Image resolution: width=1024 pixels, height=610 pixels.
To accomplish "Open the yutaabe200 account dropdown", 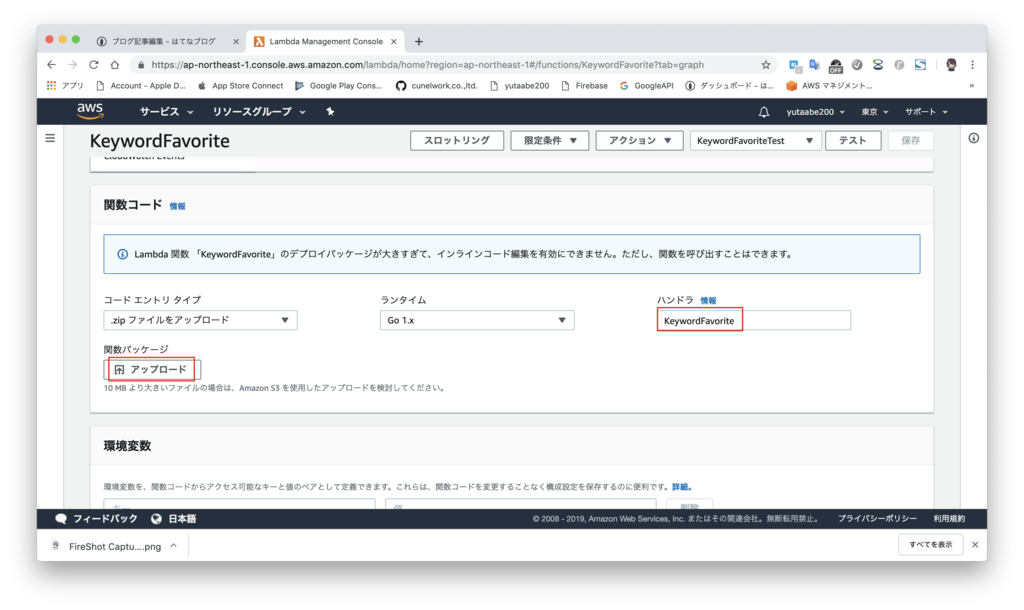I will click(815, 112).
